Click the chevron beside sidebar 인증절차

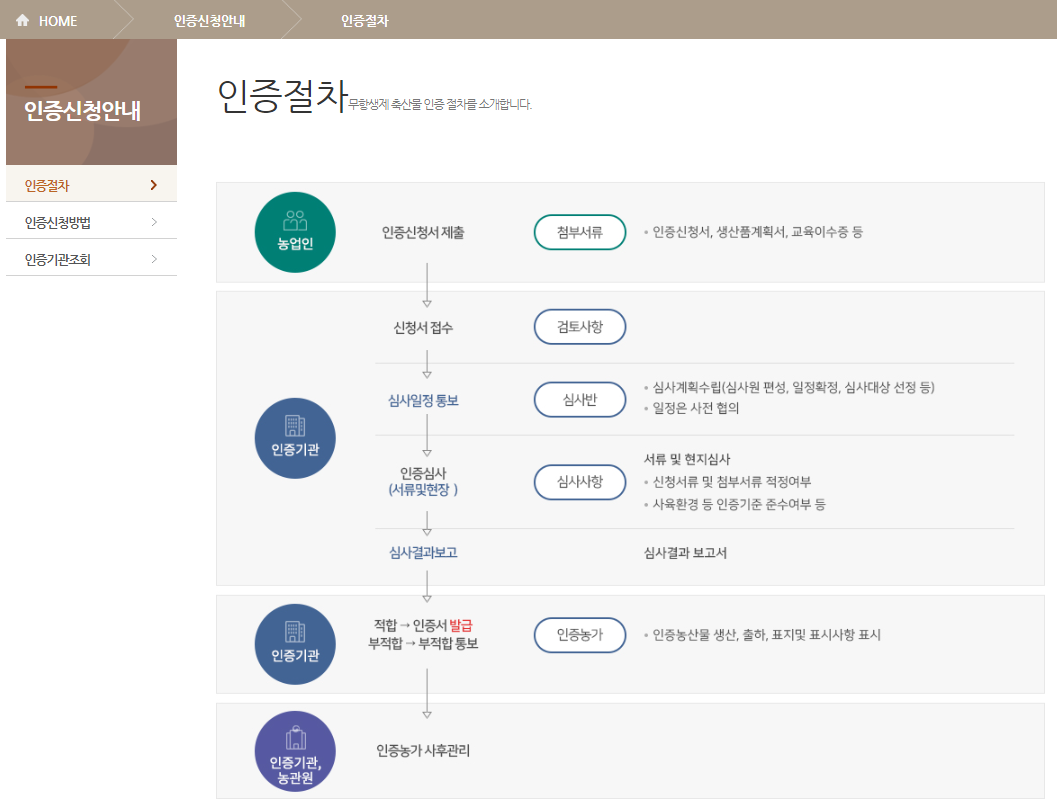tap(154, 185)
